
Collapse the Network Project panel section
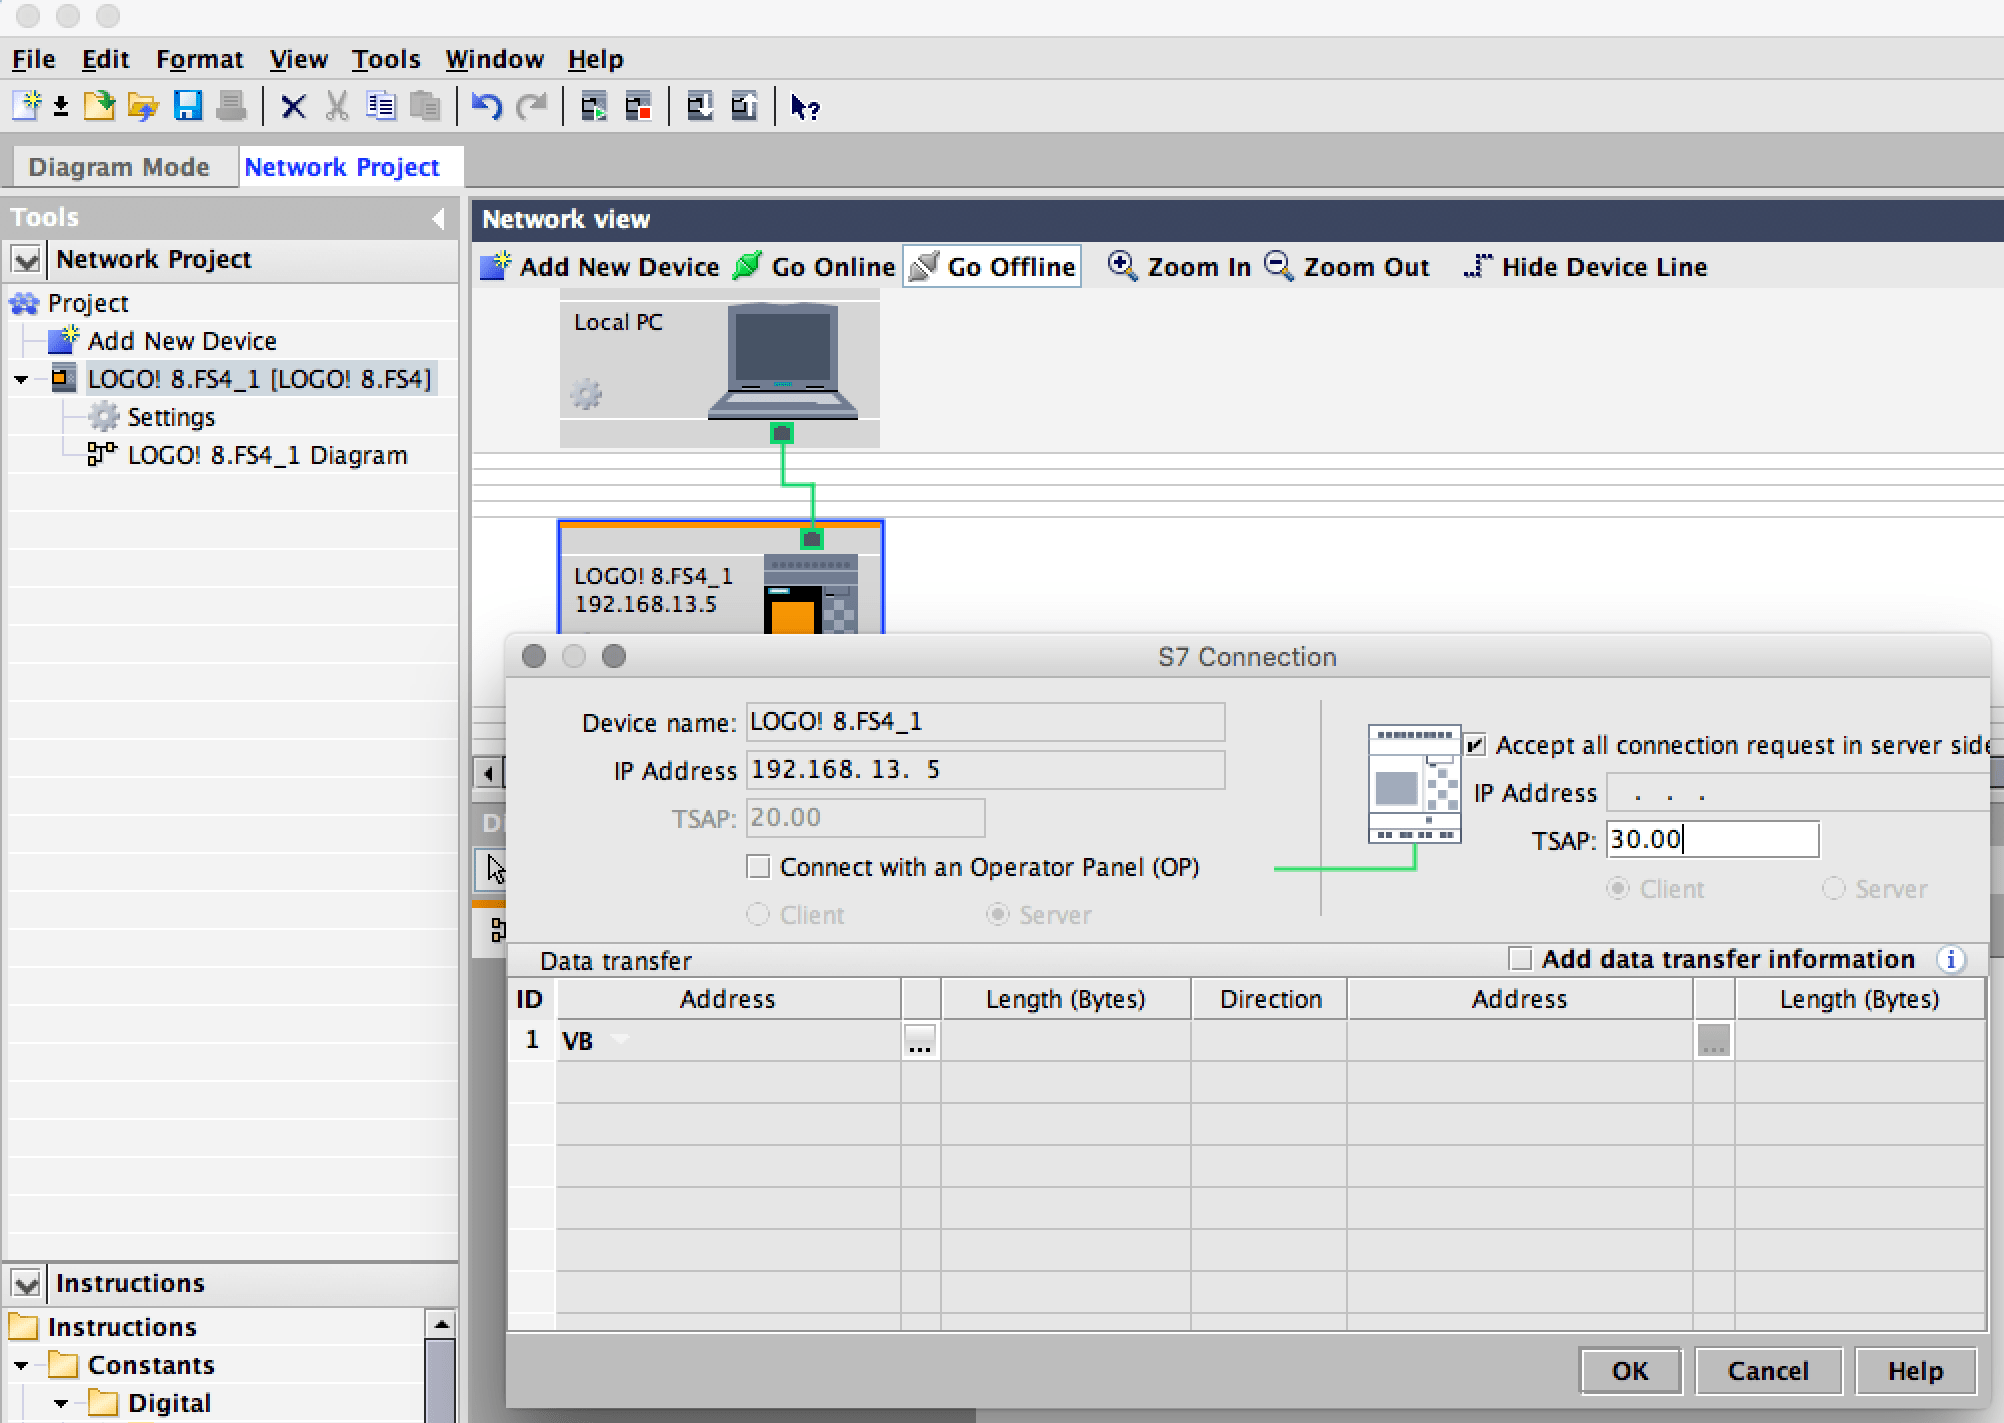point(26,260)
